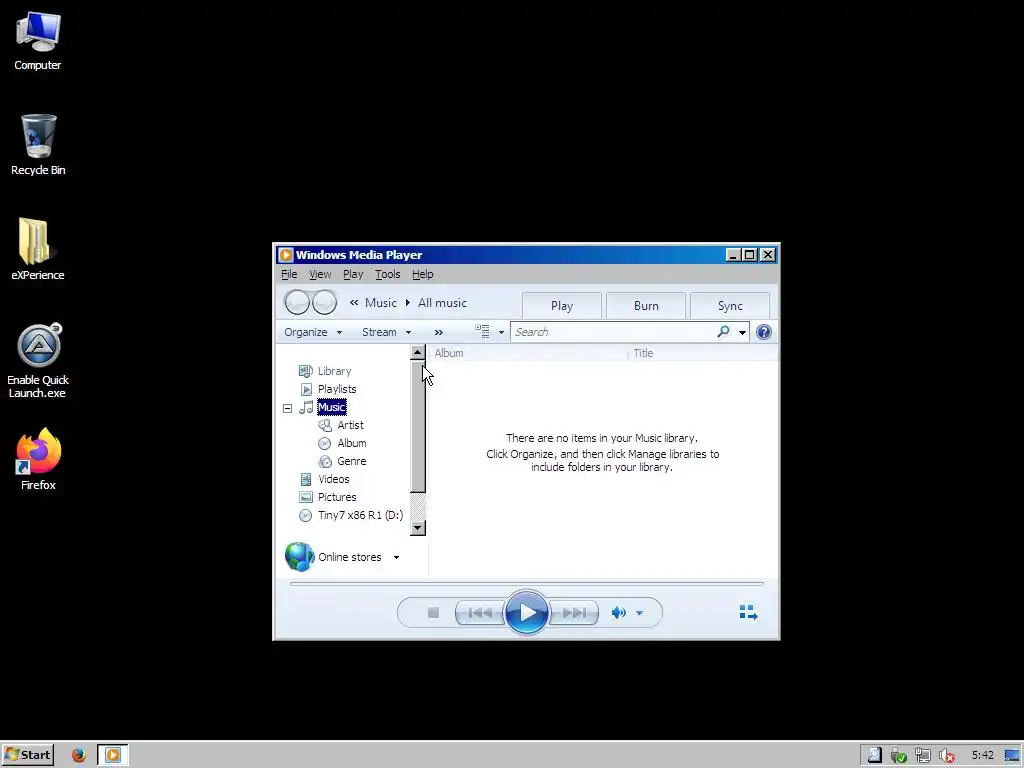Click the Next track button
This screenshot has width=1024, height=768.
[x=574, y=613]
